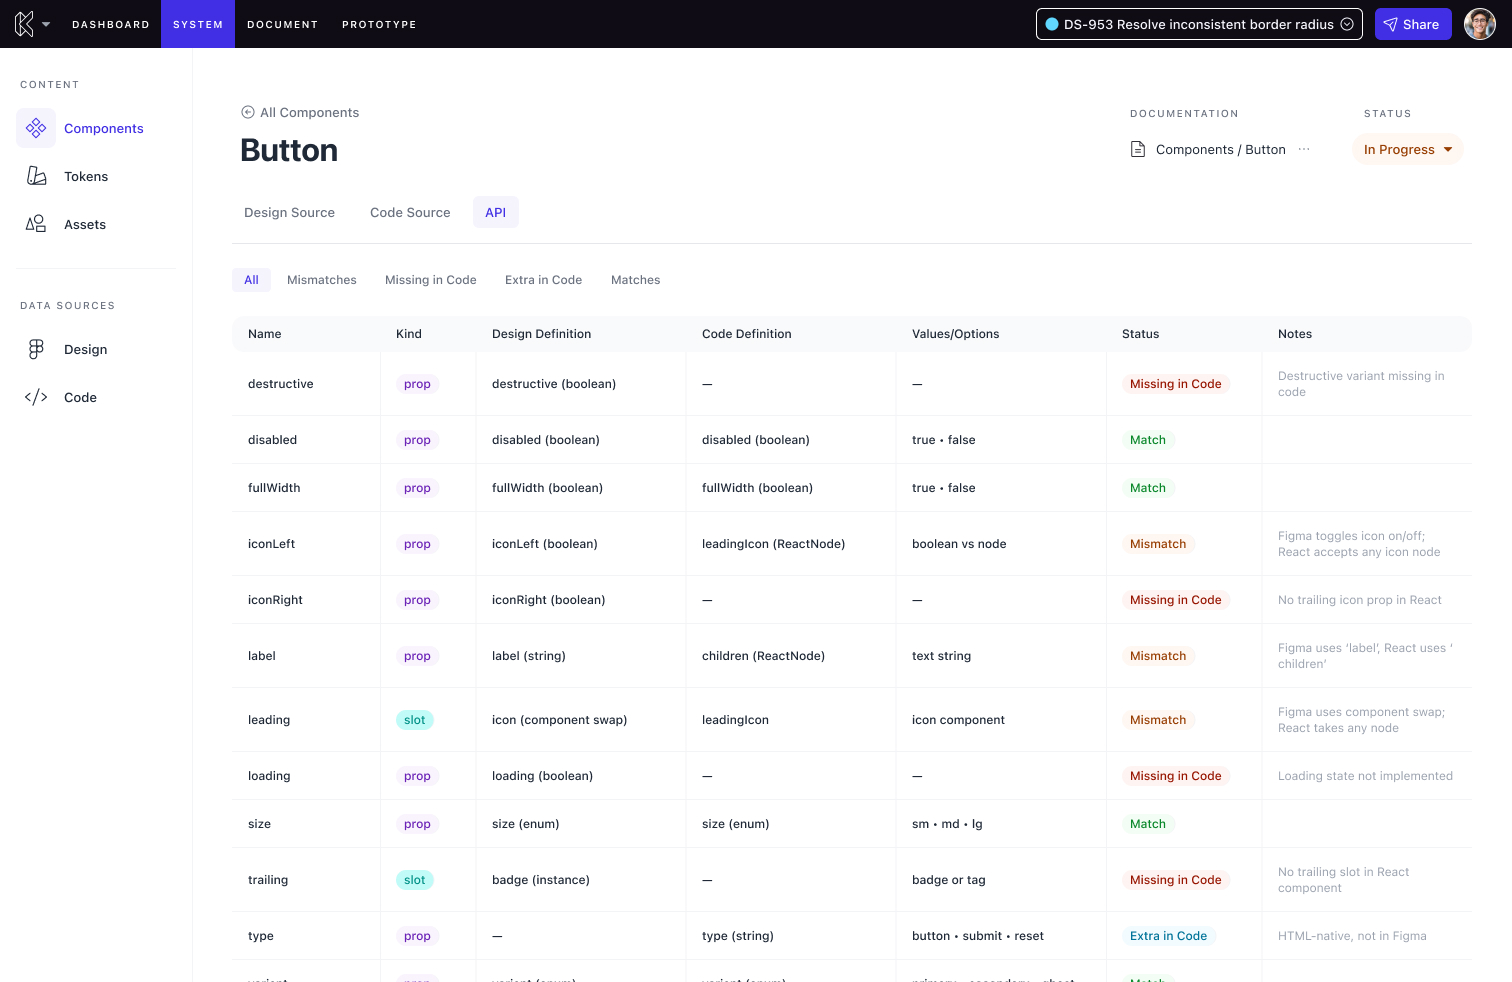Screen dimensions: 1512x982
Task: Toggle the Missing in Code filter
Action: pos(430,280)
